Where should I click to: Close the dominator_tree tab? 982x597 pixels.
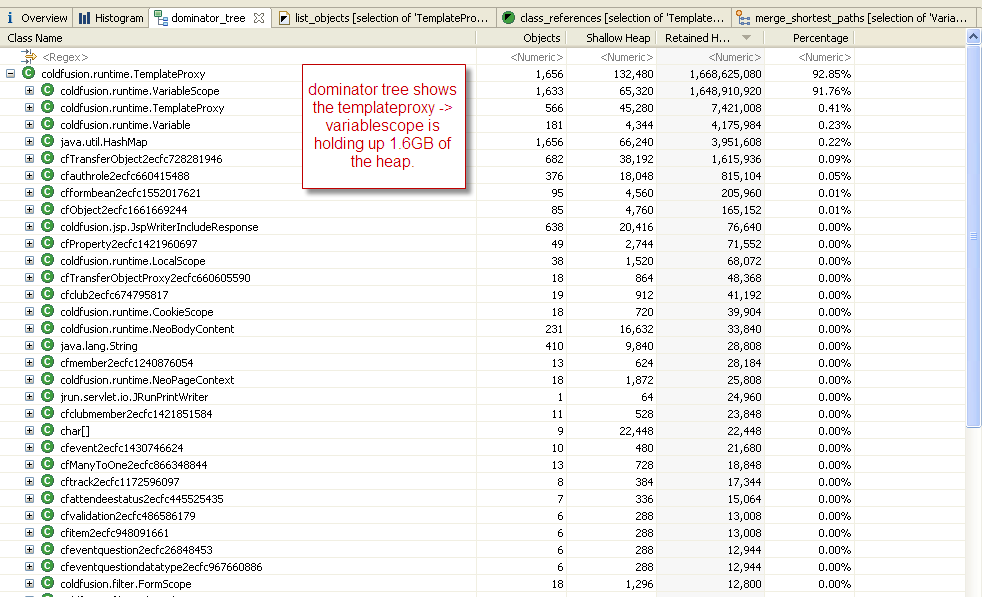click(259, 18)
